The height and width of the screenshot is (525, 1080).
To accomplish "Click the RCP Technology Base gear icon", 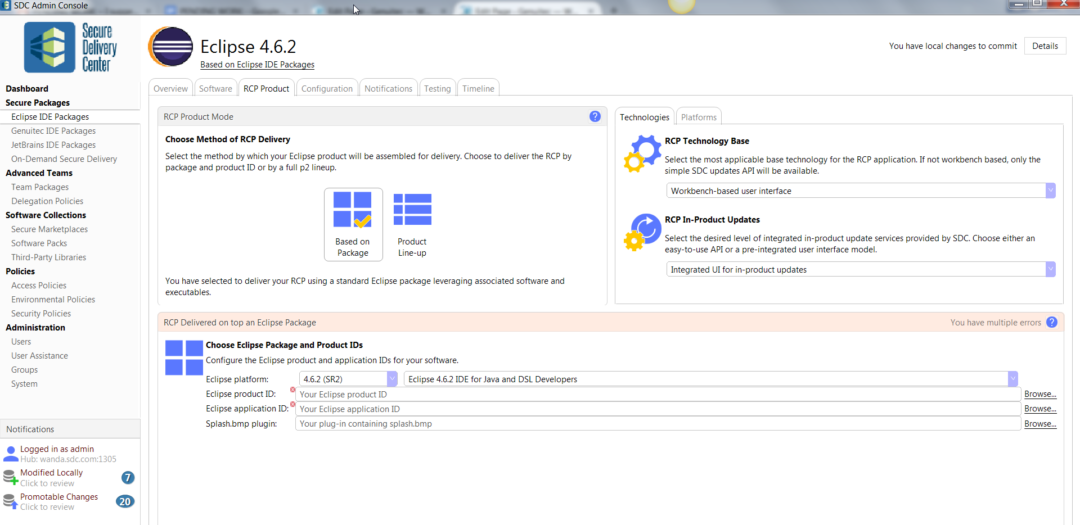I will (x=641, y=152).
